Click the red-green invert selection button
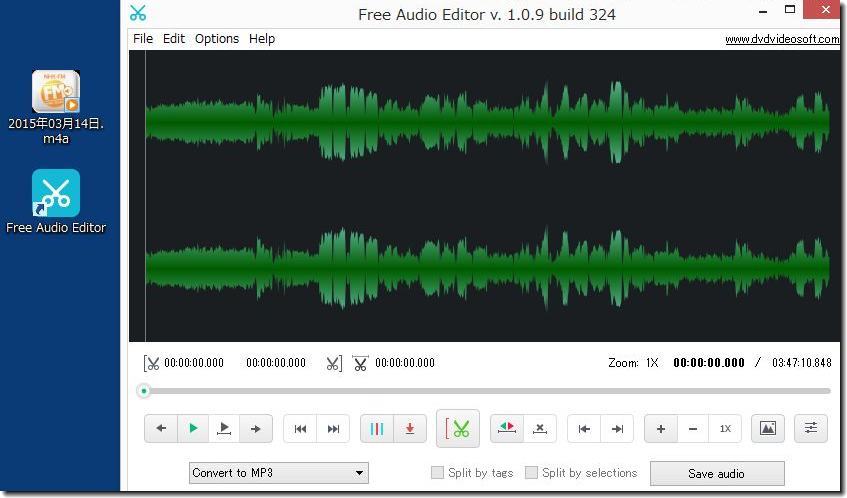 [507, 429]
